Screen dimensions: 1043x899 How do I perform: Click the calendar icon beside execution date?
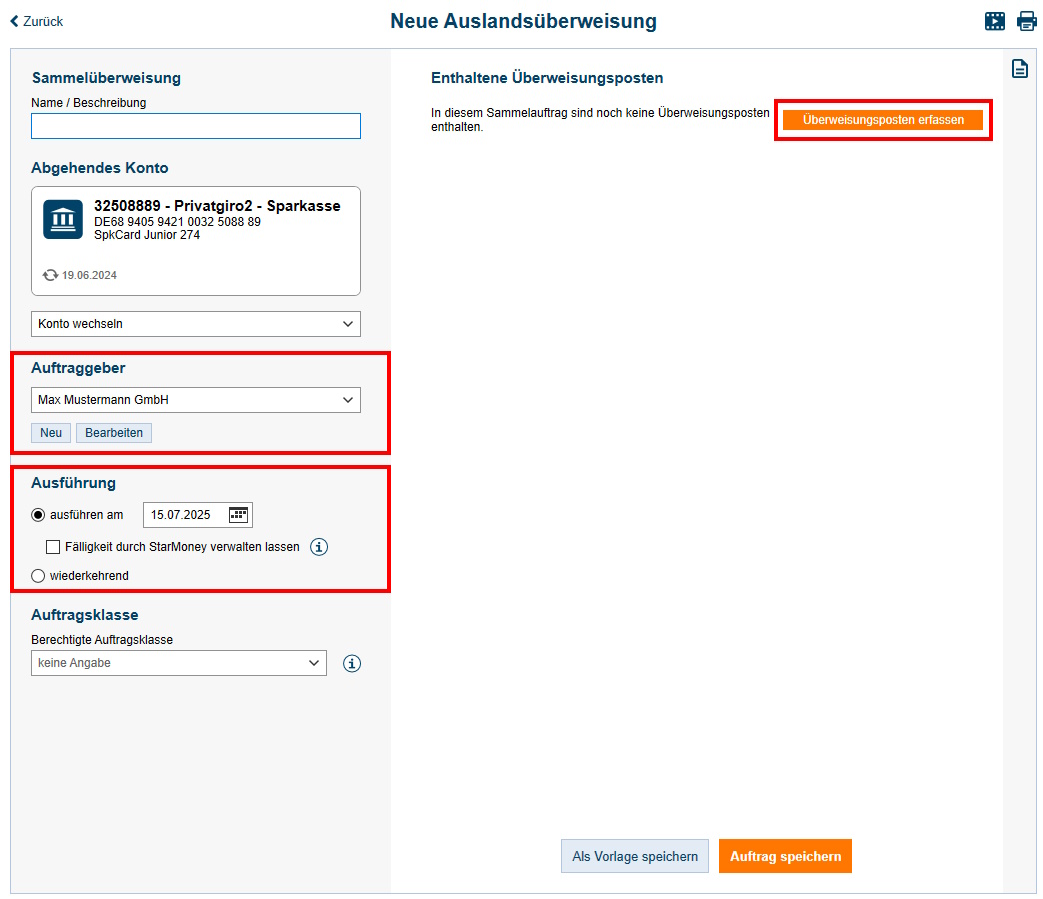[x=238, y=515]
